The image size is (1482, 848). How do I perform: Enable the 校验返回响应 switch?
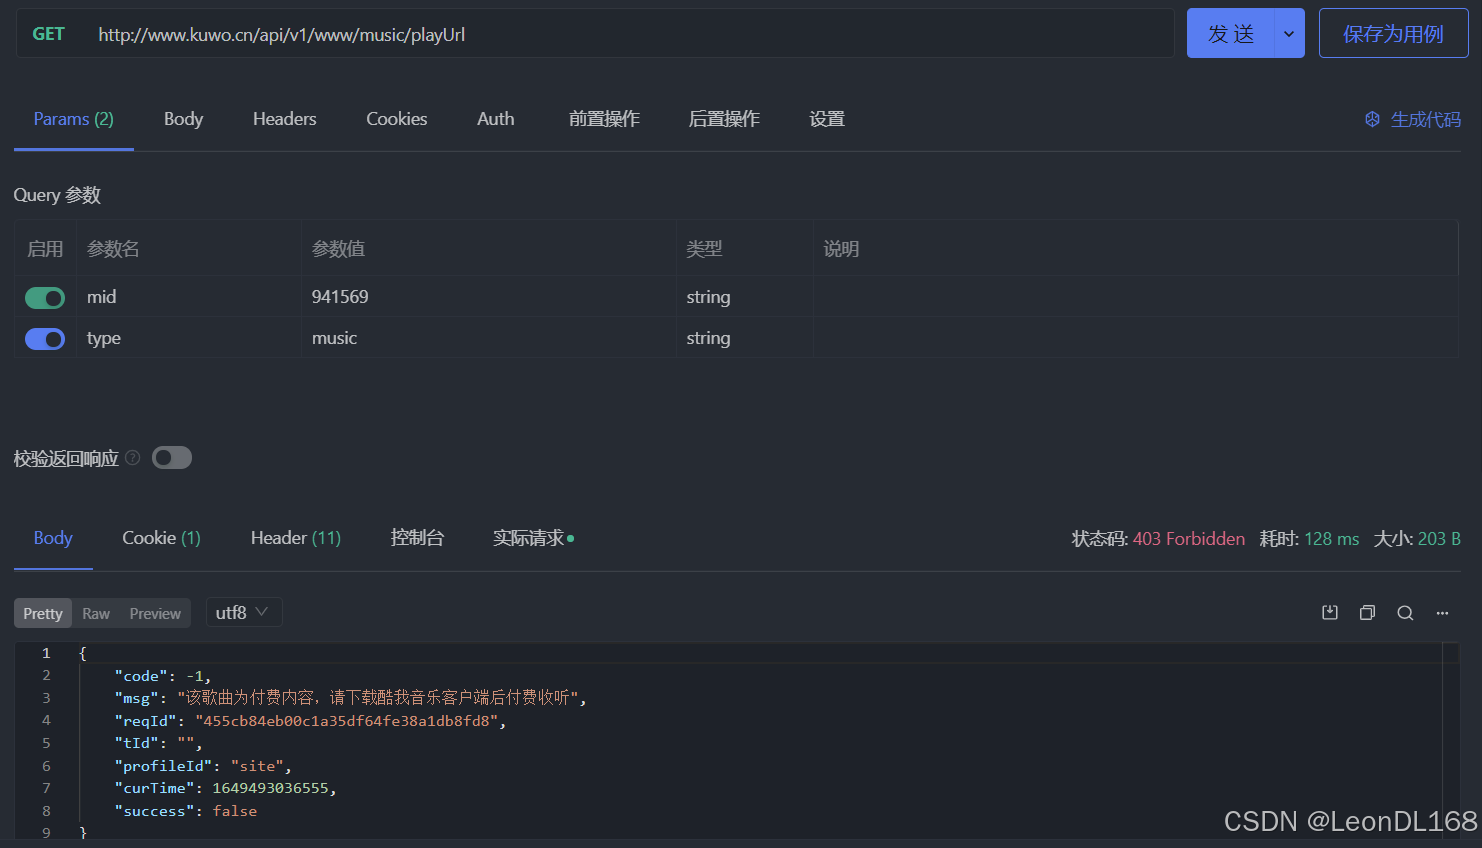coord(172,458)
